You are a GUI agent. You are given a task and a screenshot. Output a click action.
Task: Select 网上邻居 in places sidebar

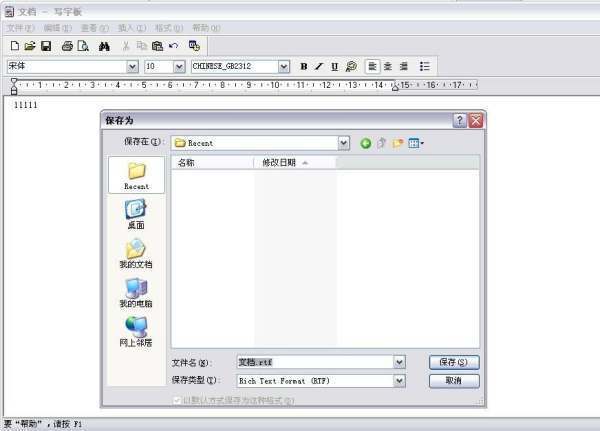pyautogui.click(x=136, y=332)
